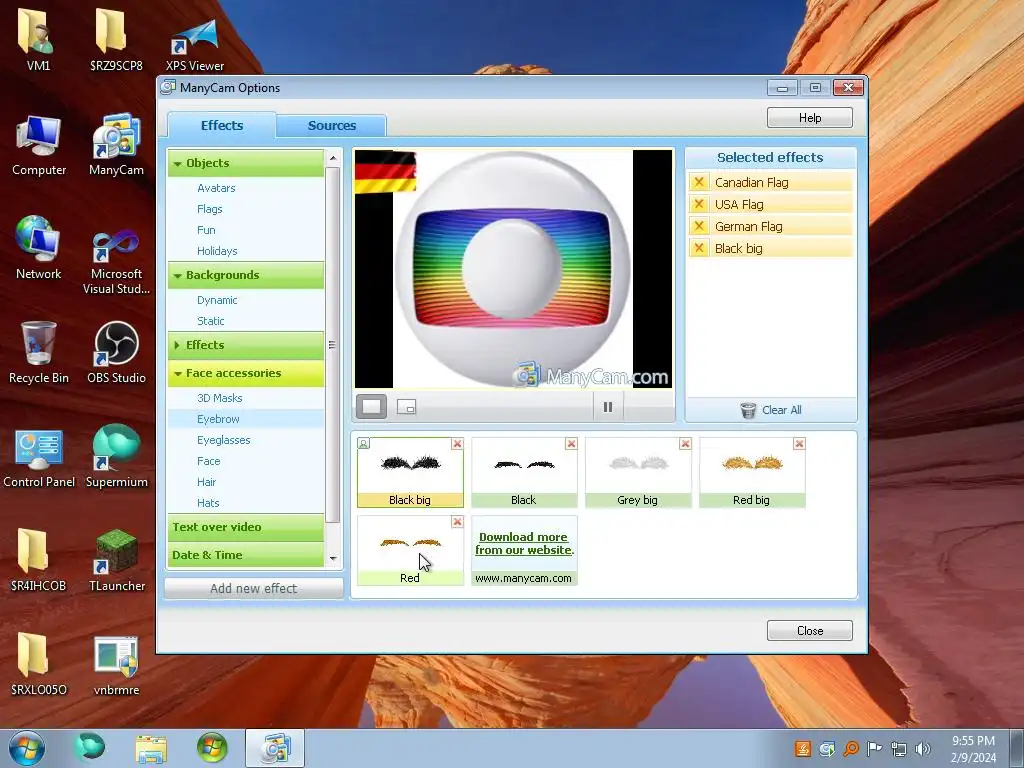Screen dimensions: 1024x768
Task: Select Fun under Objects
Action: point(206,230)
